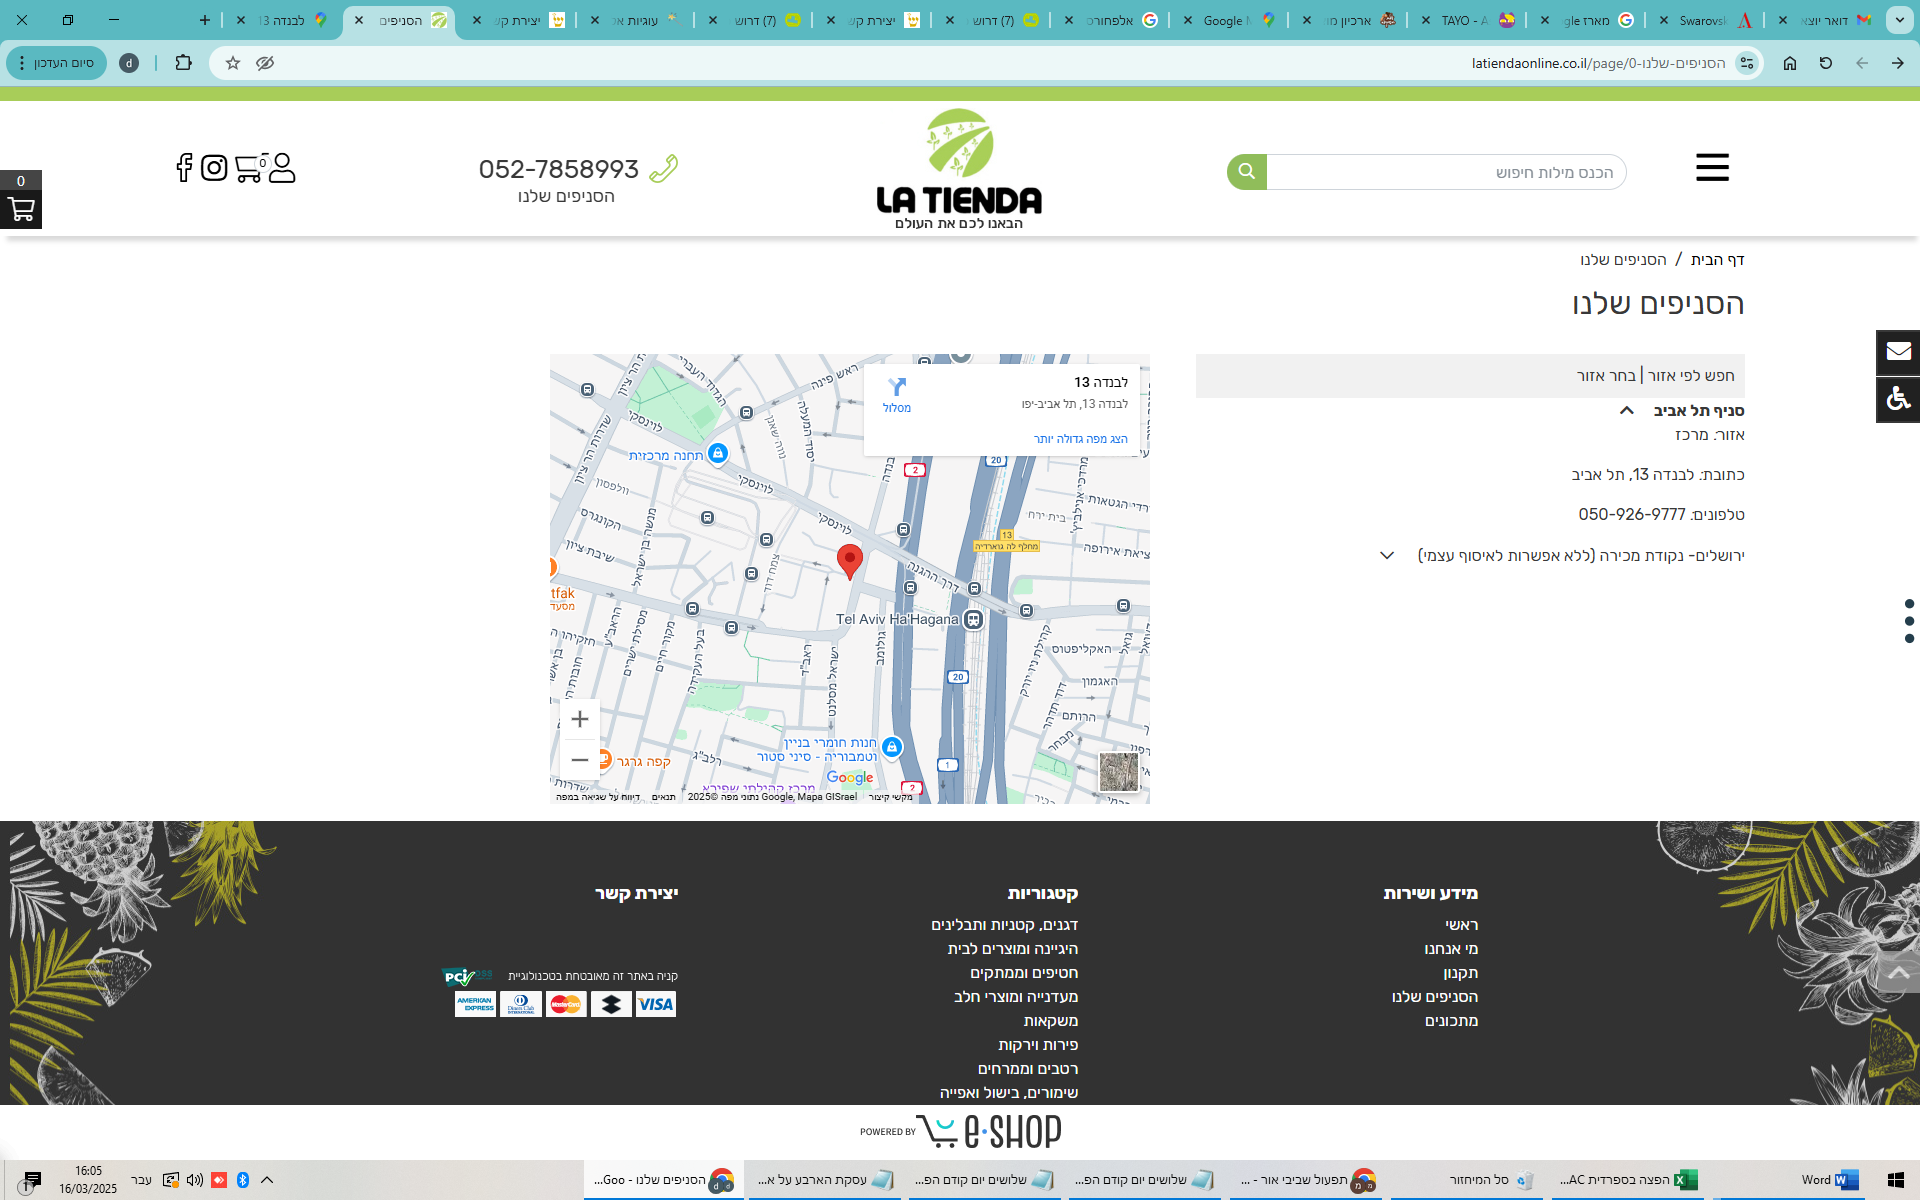
Task: Open the envelope contact side icon
Action: (x=1897, y=352)
